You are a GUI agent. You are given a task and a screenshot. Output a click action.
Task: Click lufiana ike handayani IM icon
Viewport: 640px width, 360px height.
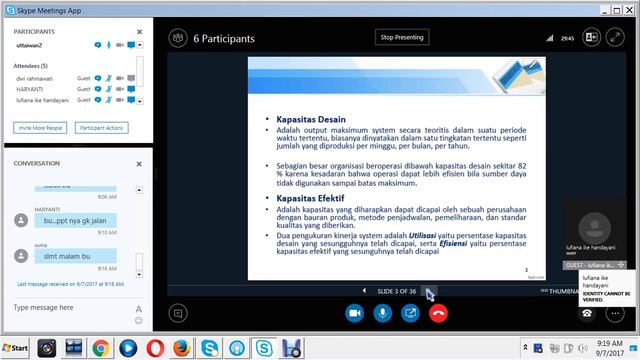pyautogui.click(x=98, y=100)
